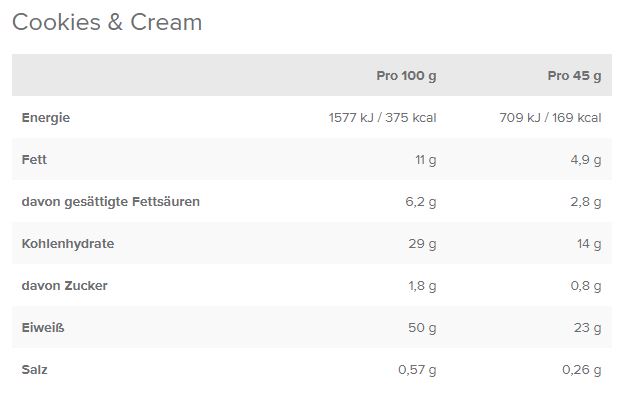Click the 1,8 g sugar value
This screenshot has width=633, height=407.
click(x=422, y=286)
